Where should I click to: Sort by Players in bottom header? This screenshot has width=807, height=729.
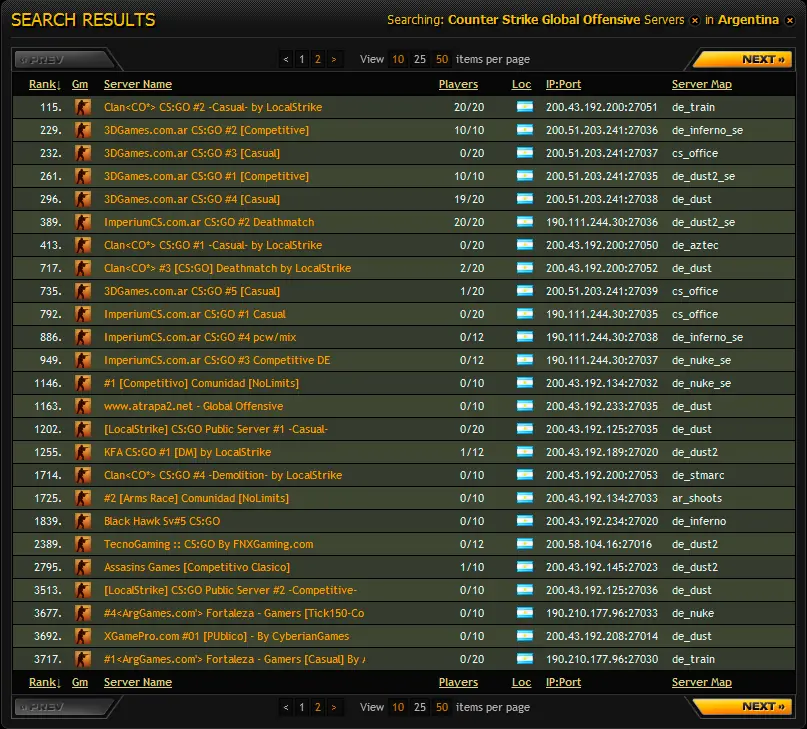(x=458, y=682)
